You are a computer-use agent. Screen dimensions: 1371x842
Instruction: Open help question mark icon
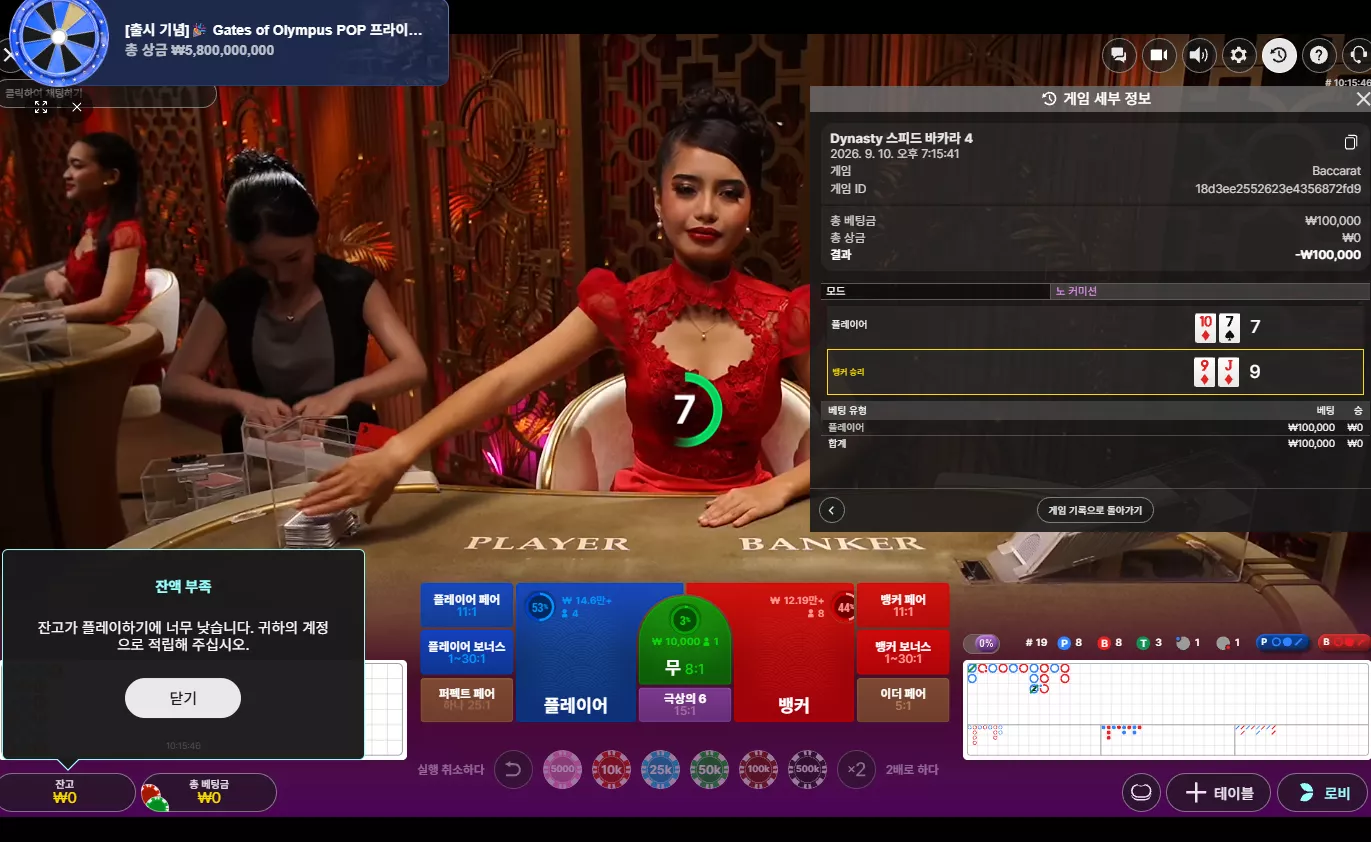coord(1319,55)
